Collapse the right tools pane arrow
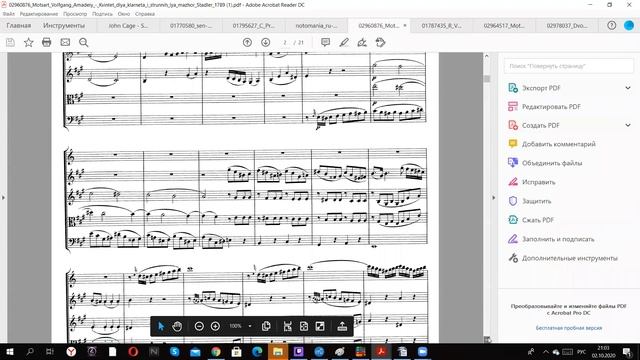Screen dimensions: 640x360 click(493, 198)
